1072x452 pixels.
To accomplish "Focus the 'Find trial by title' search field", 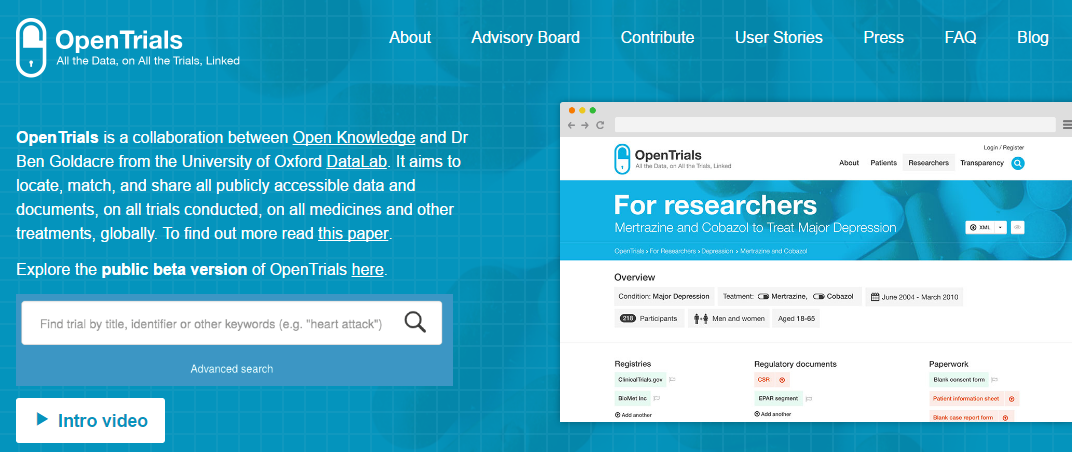I will 232,323.
